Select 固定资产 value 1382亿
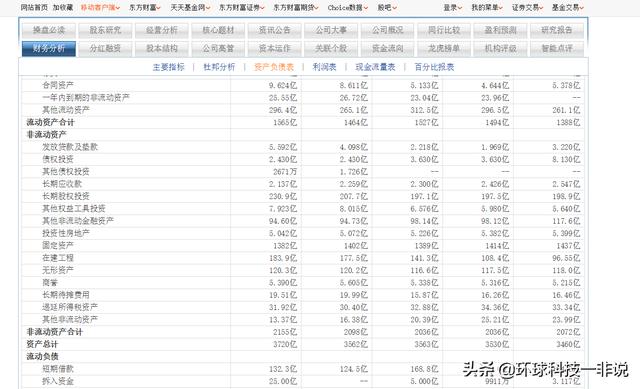Viewport: 640px width, 389px height. pyautogui.click(x=285, y=246)
